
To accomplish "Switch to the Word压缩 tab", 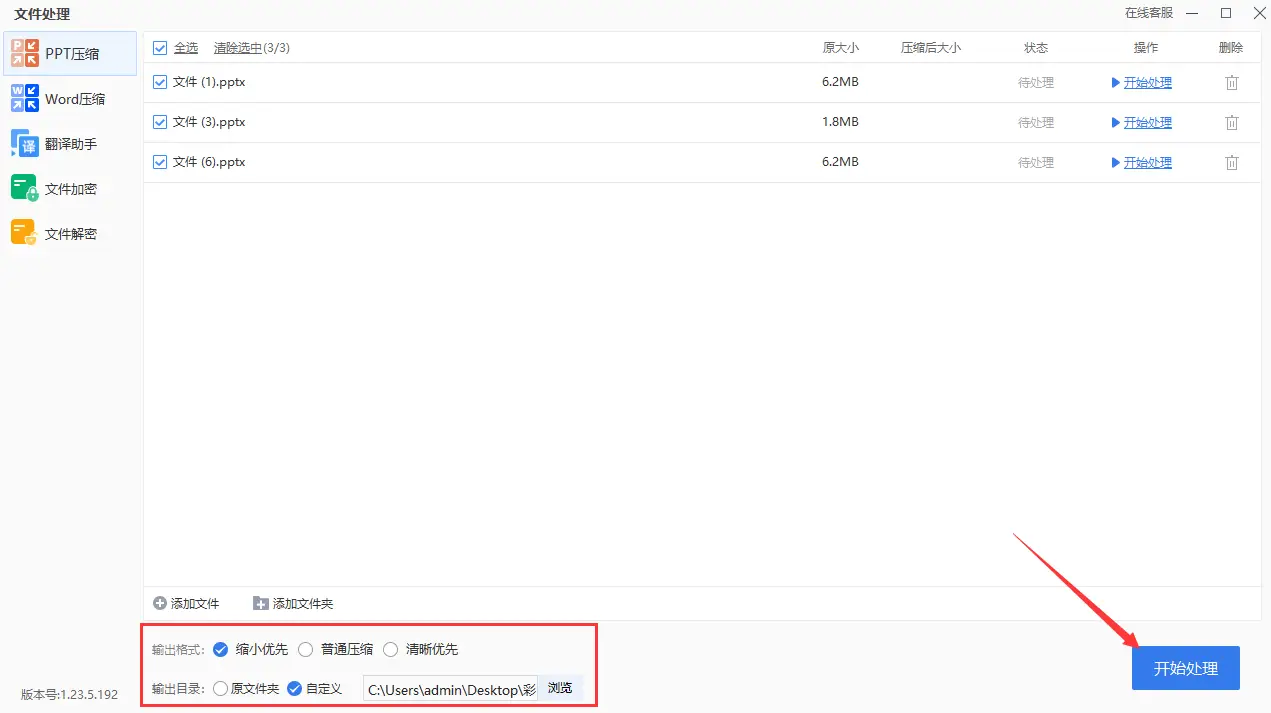I will pos(24,98).
